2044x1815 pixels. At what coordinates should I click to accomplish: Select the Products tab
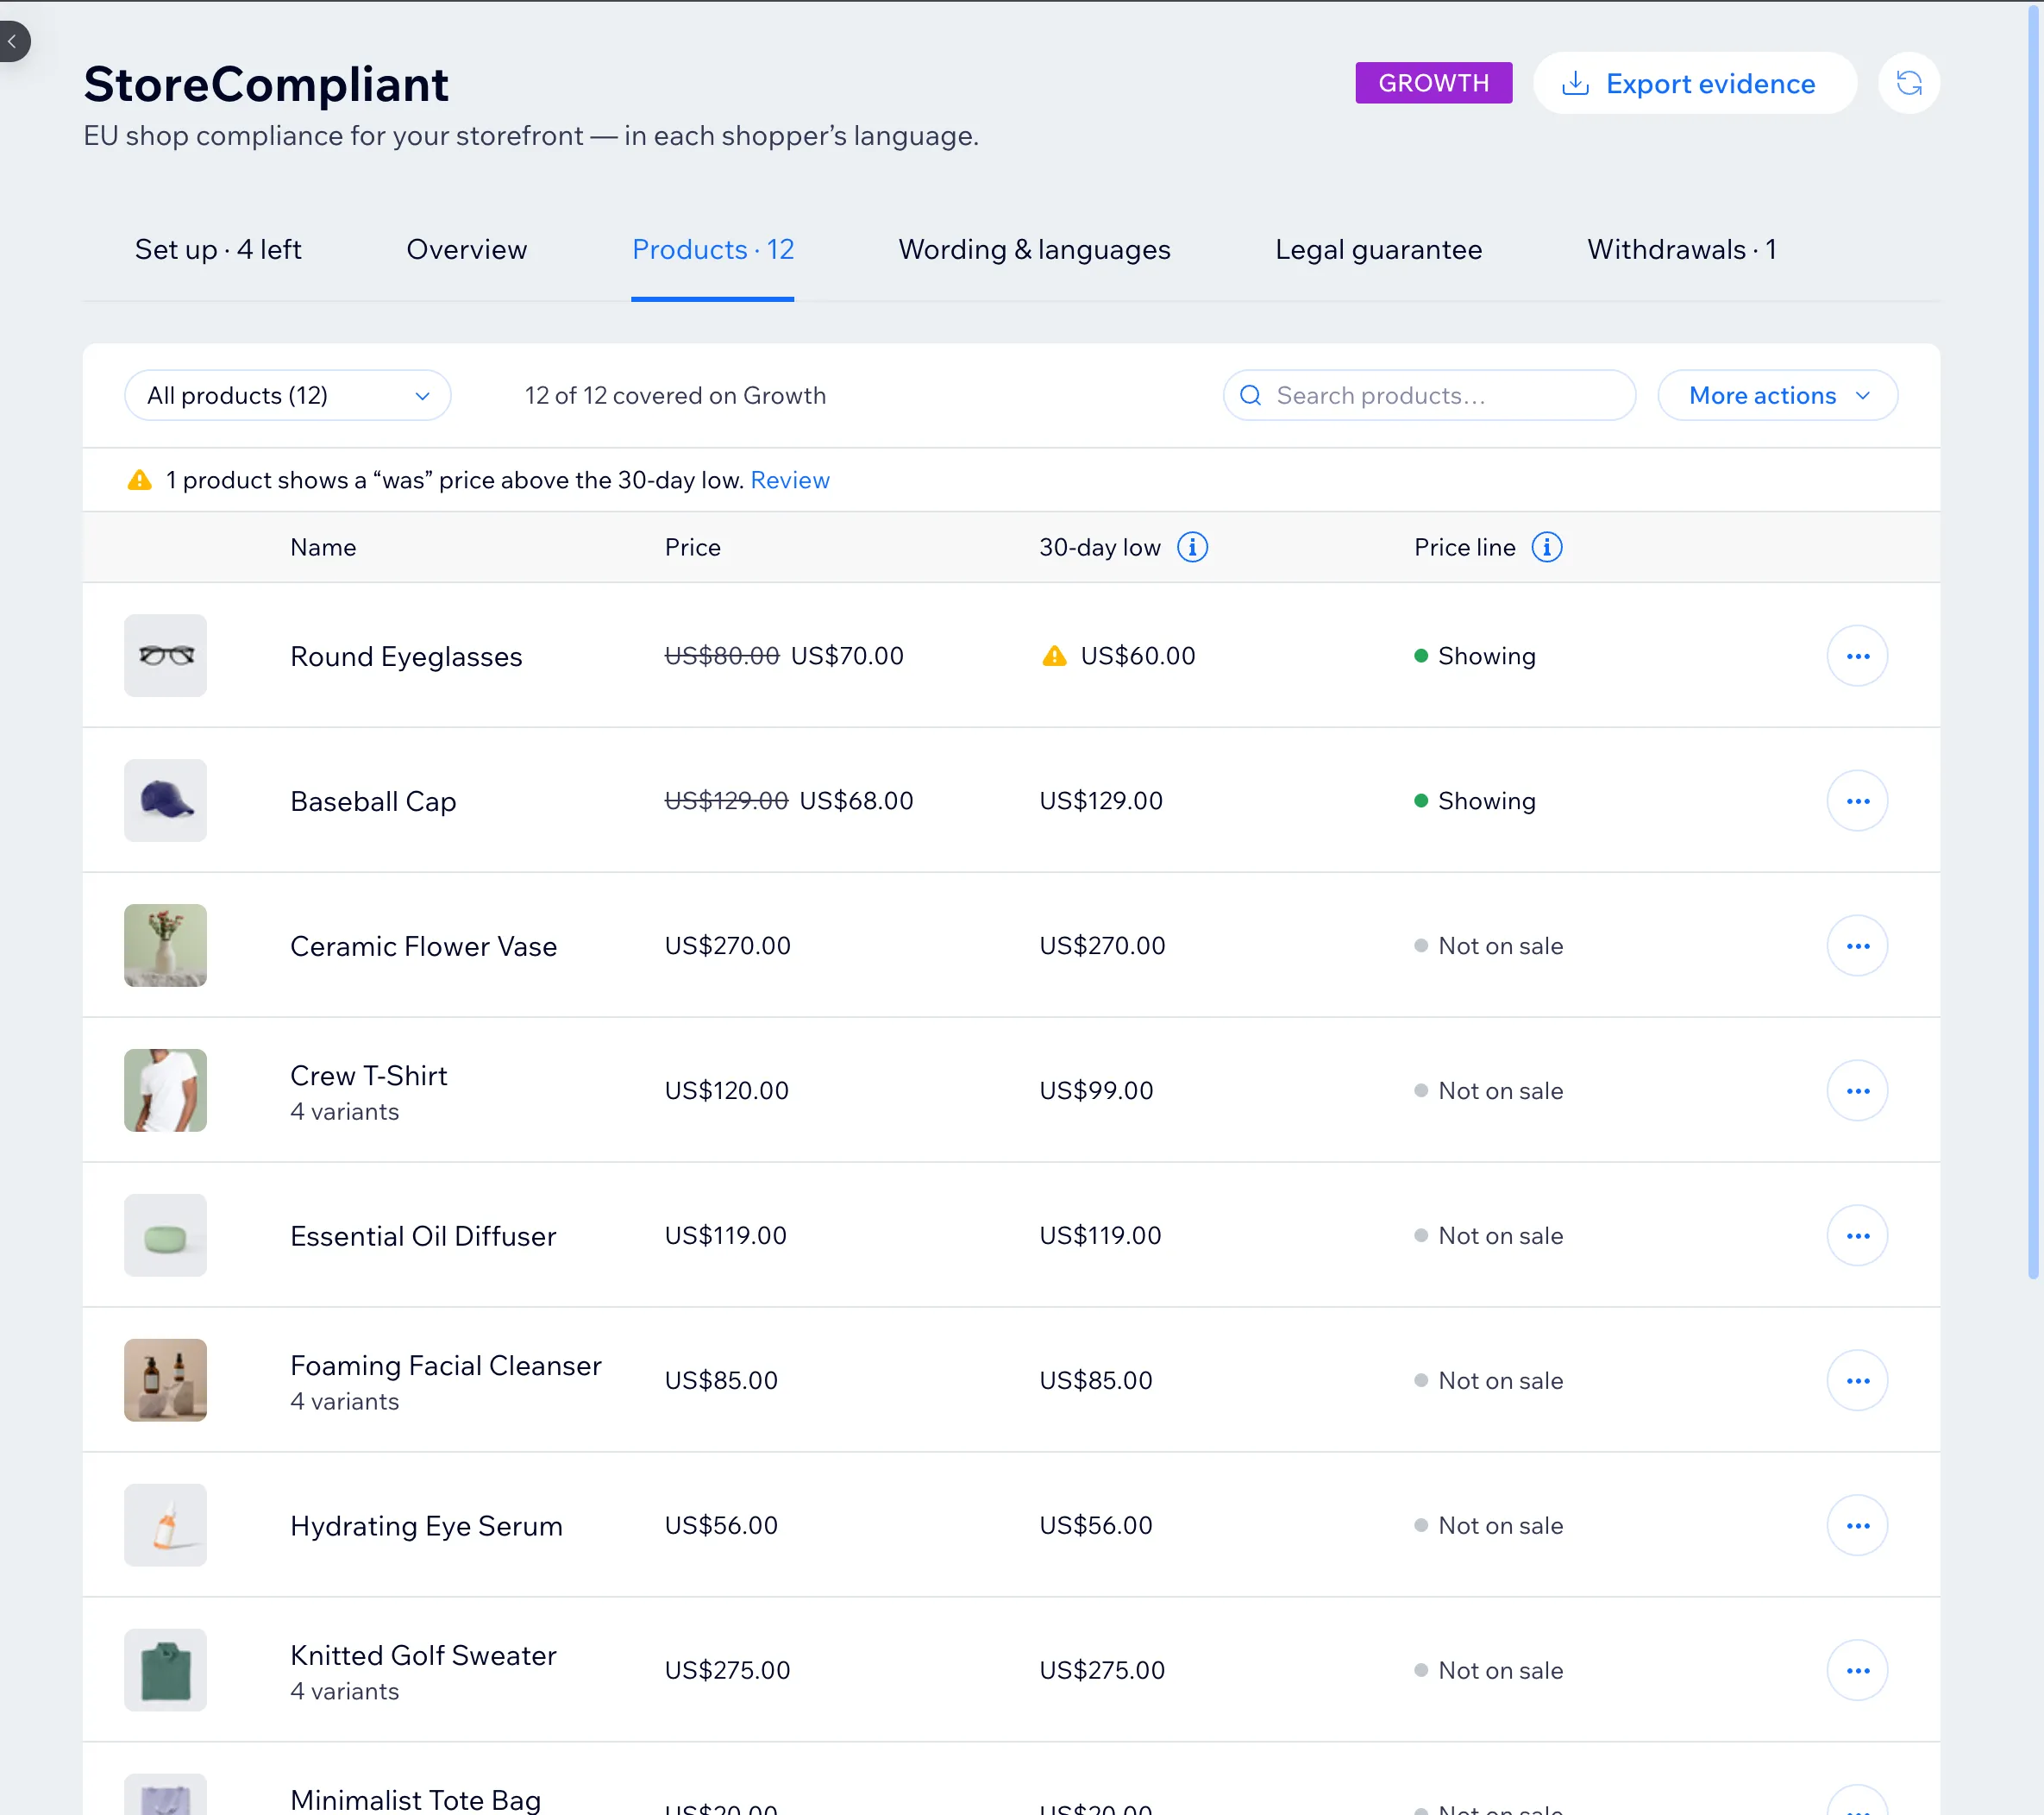point(713,249)
